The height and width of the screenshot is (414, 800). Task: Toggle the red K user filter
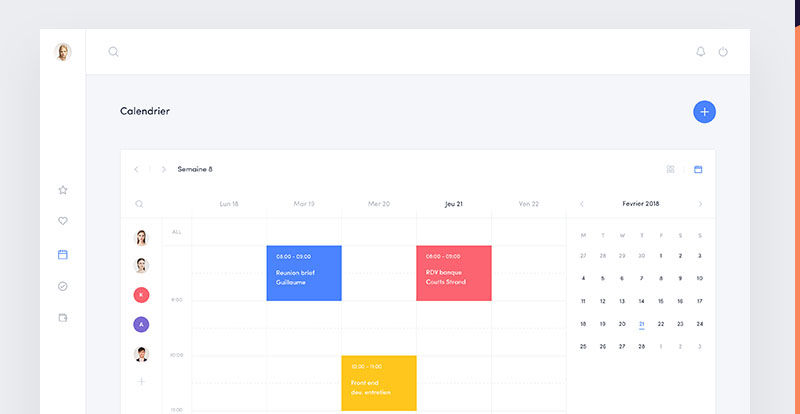(141, 295)
